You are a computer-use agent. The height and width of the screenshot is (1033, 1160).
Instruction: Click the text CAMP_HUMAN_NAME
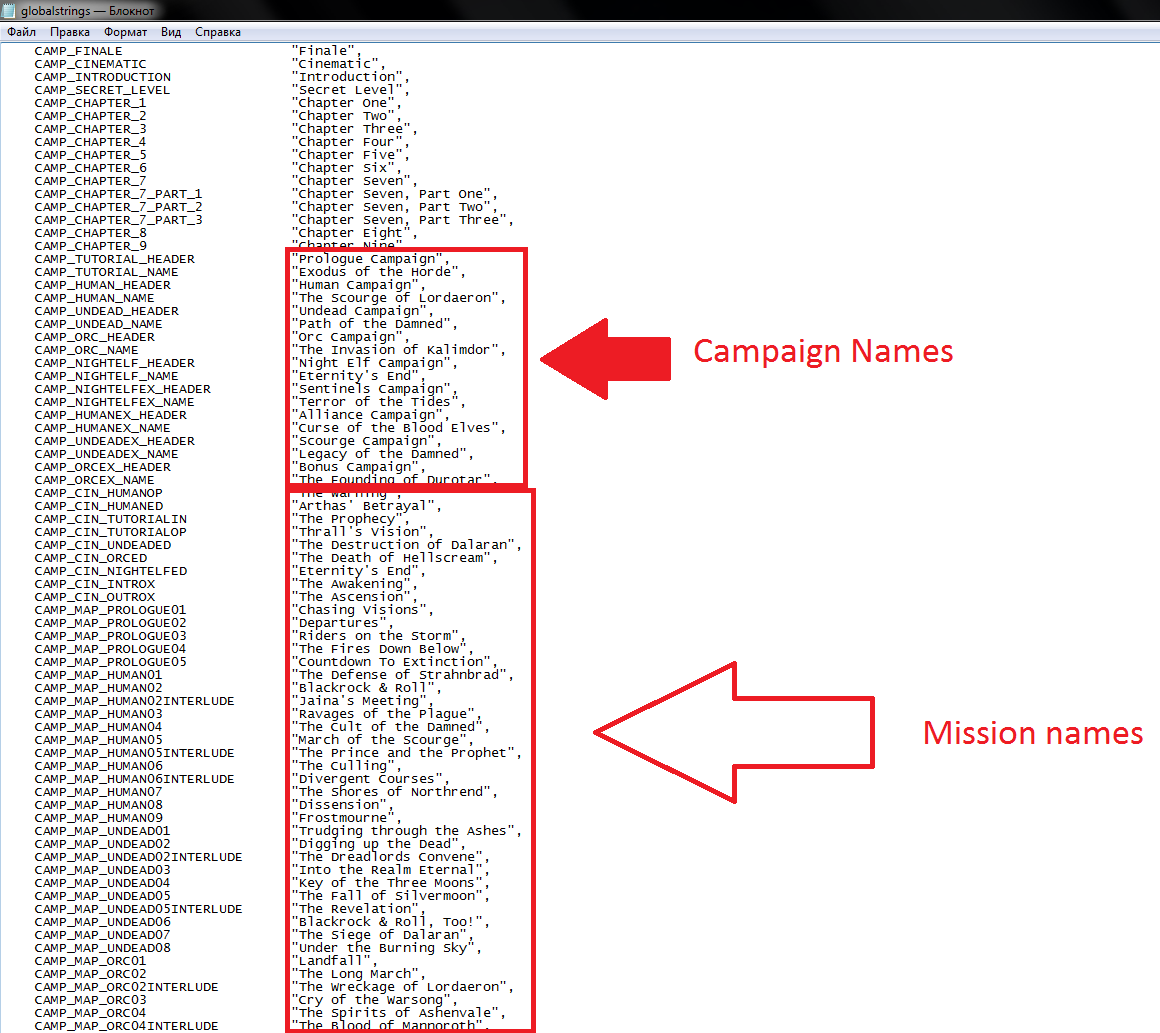coord(95,298)
